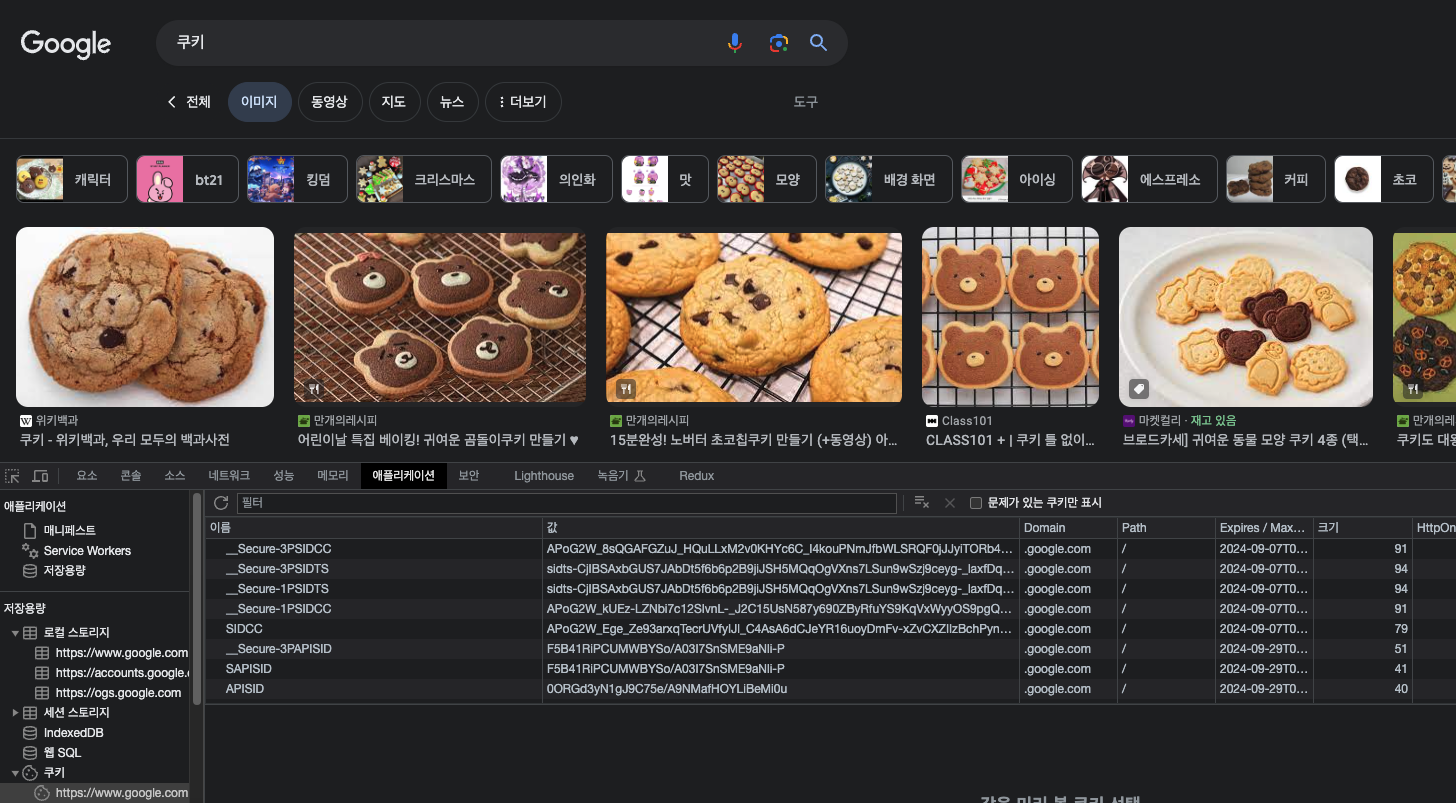This screenshot has width=1456, height=803.
Task: Open the 보안 DevTools tab
Action: [469, 476]
